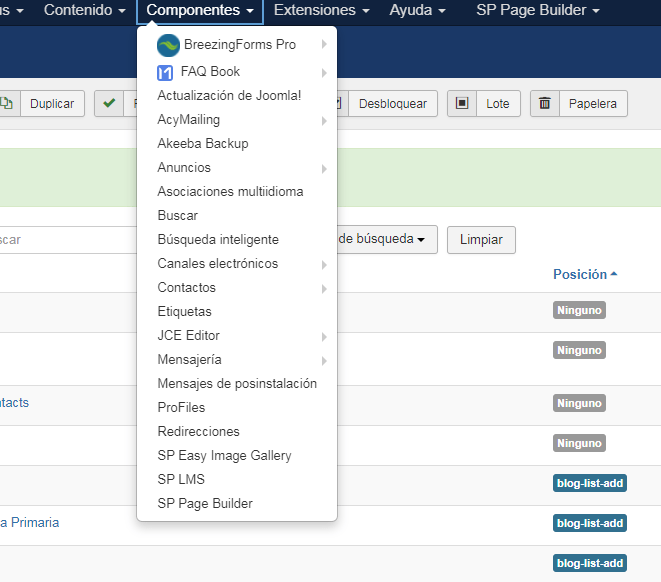Image resolution: width=661 pixels, height=582 pixels.
Task: Open Mensajes de posinstalación
Action: click(237, 384)
